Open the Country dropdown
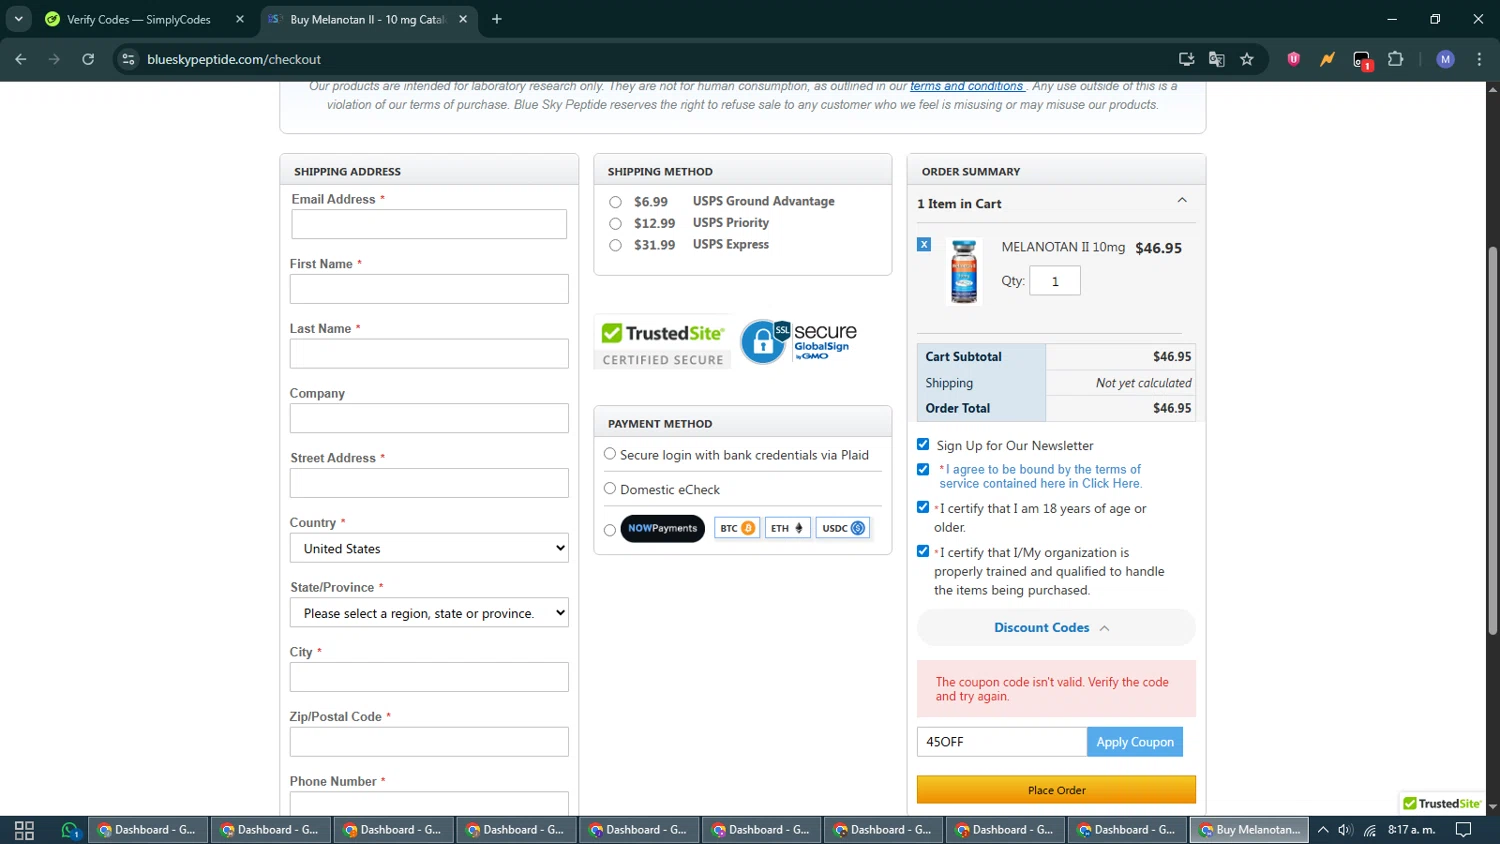The image size is (1500, 844). coord(429,548)
